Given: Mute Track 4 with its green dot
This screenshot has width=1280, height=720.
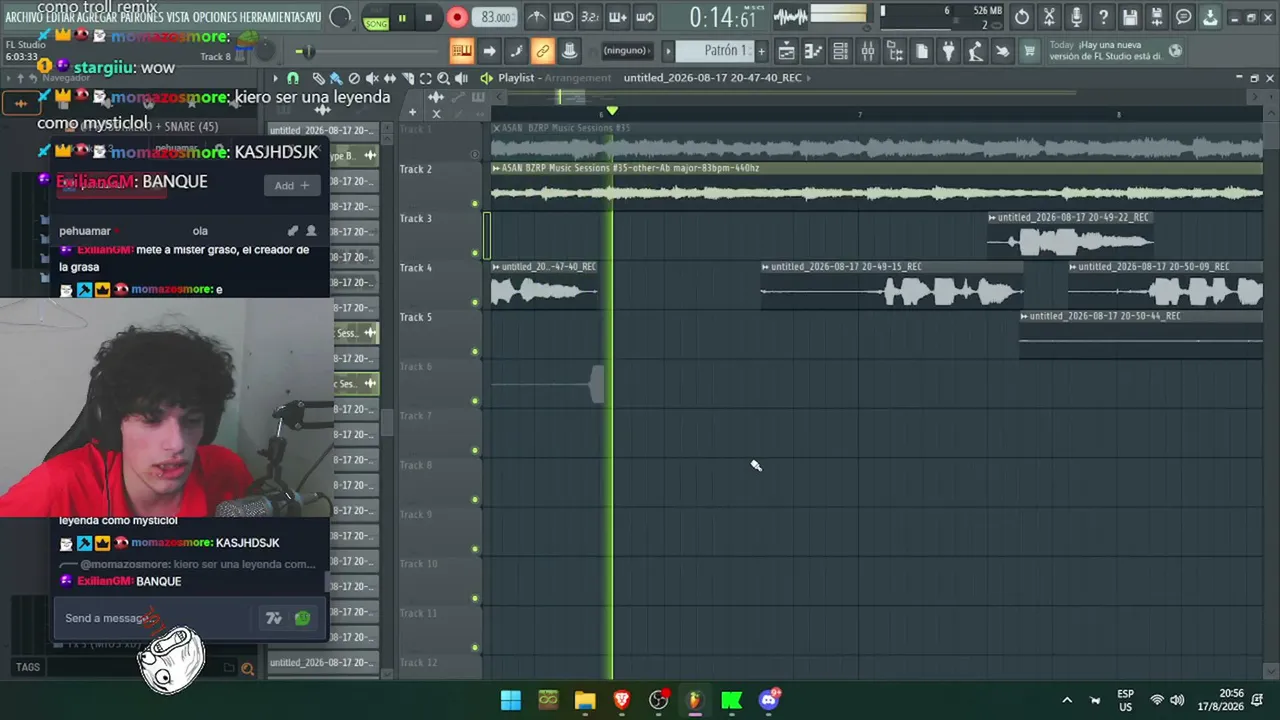Looking at the screenshot, I should point(475,303).
